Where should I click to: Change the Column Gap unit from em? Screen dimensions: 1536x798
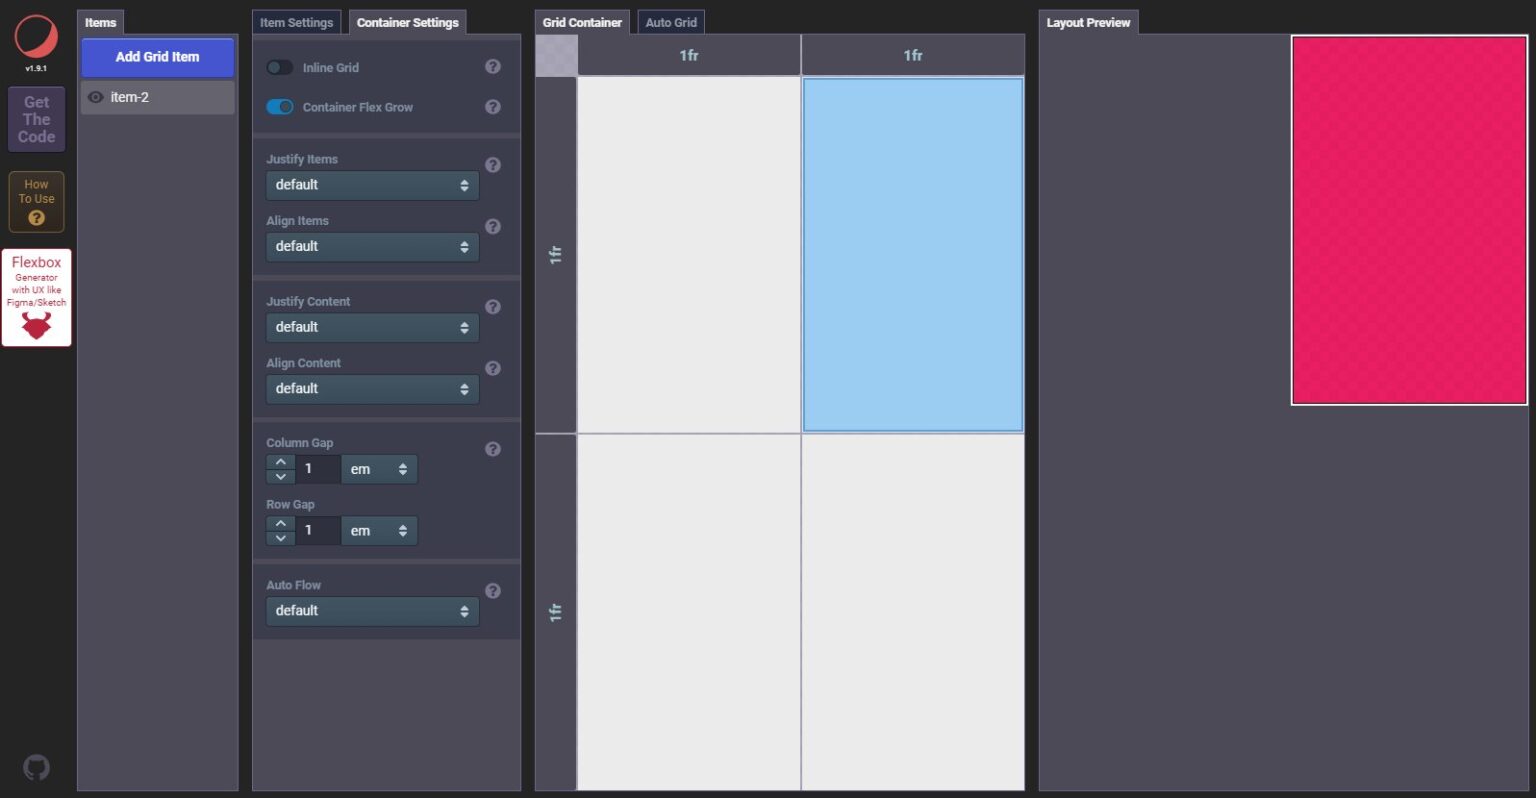[379, 469]
